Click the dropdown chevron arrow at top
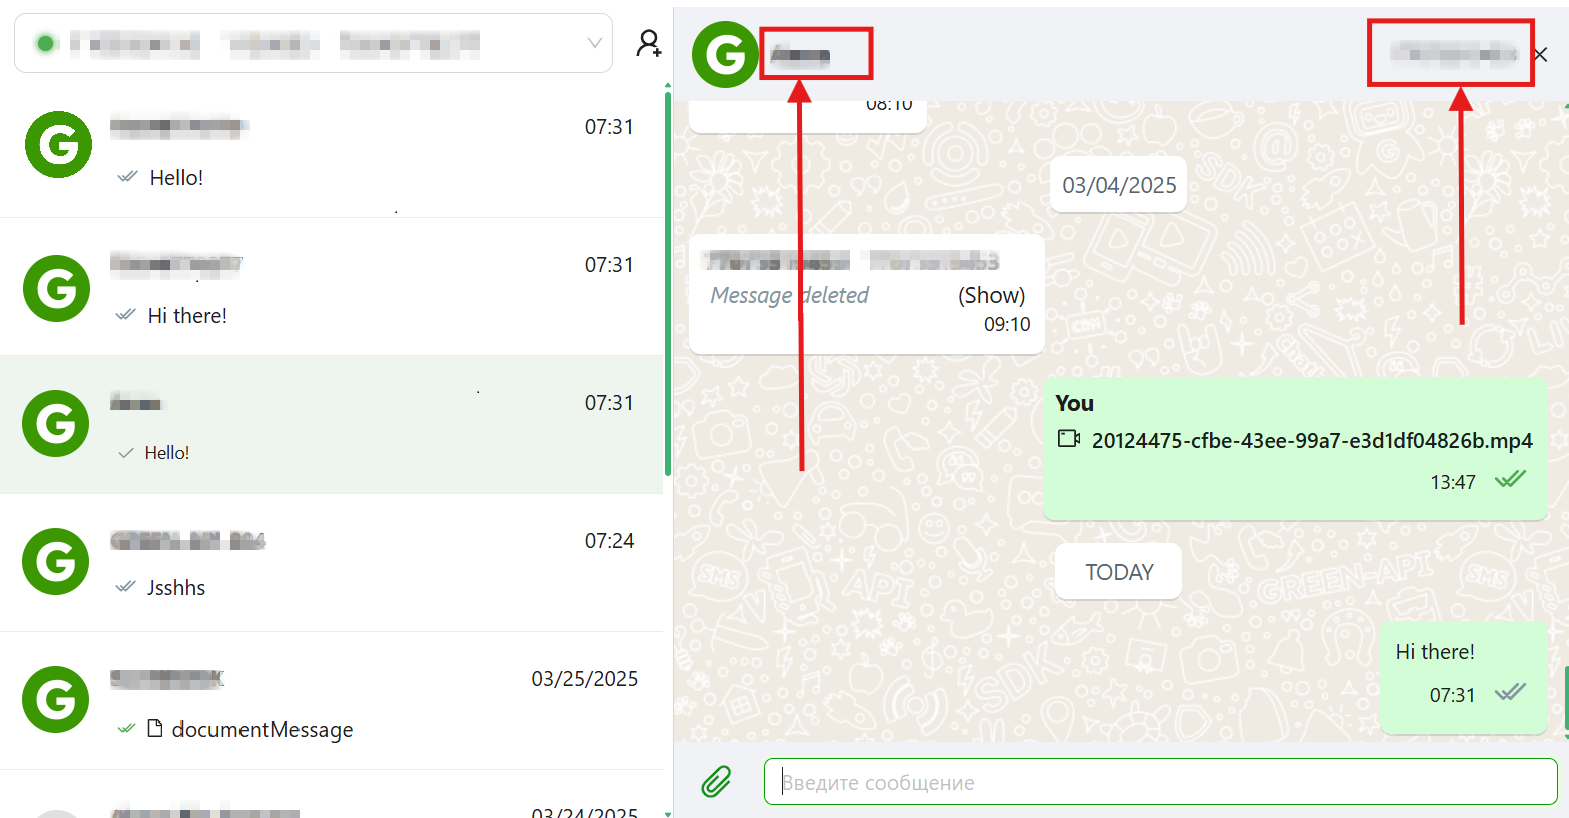The image size is (1569, 818). (594, 43)
